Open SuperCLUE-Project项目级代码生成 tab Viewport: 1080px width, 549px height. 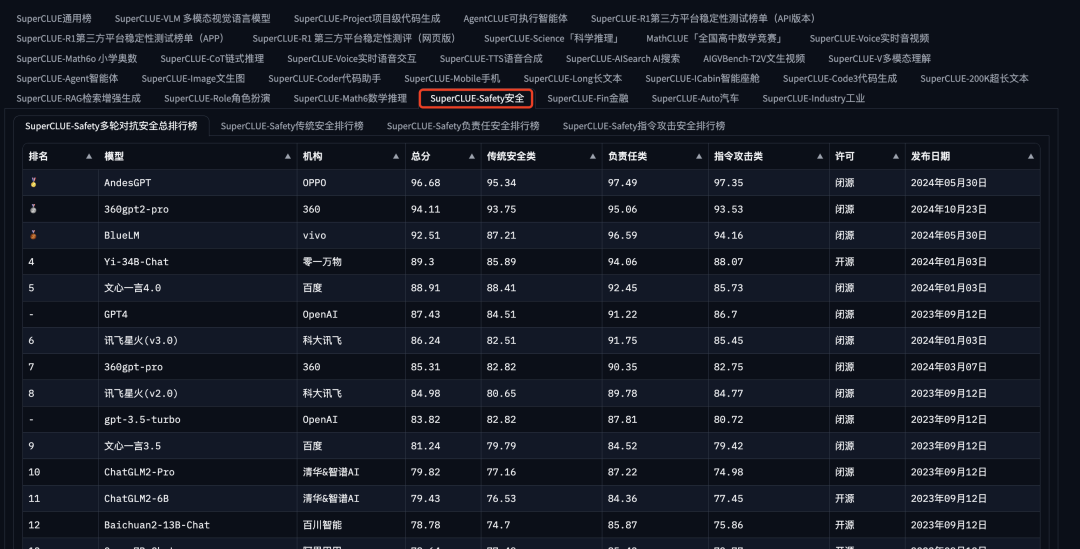pyautogui.click(x=367, y=19)
